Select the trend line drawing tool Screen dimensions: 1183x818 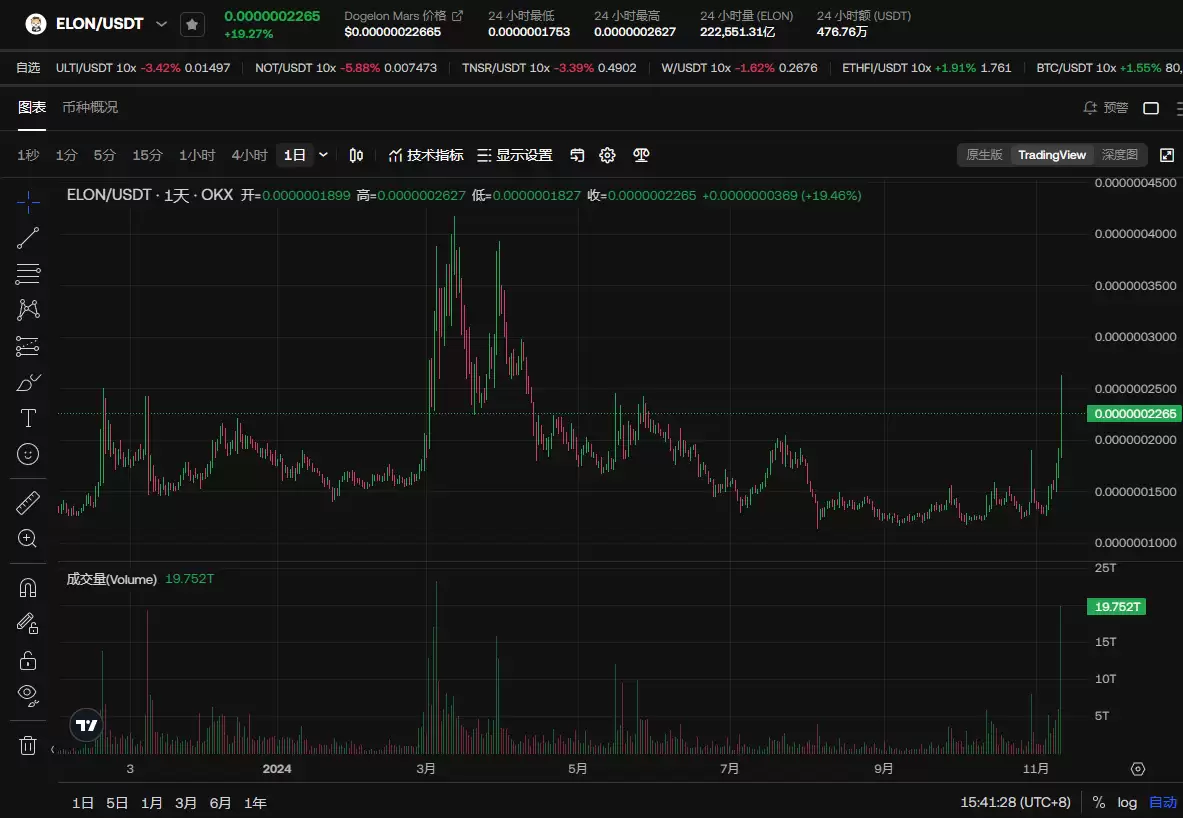[28, 238]
